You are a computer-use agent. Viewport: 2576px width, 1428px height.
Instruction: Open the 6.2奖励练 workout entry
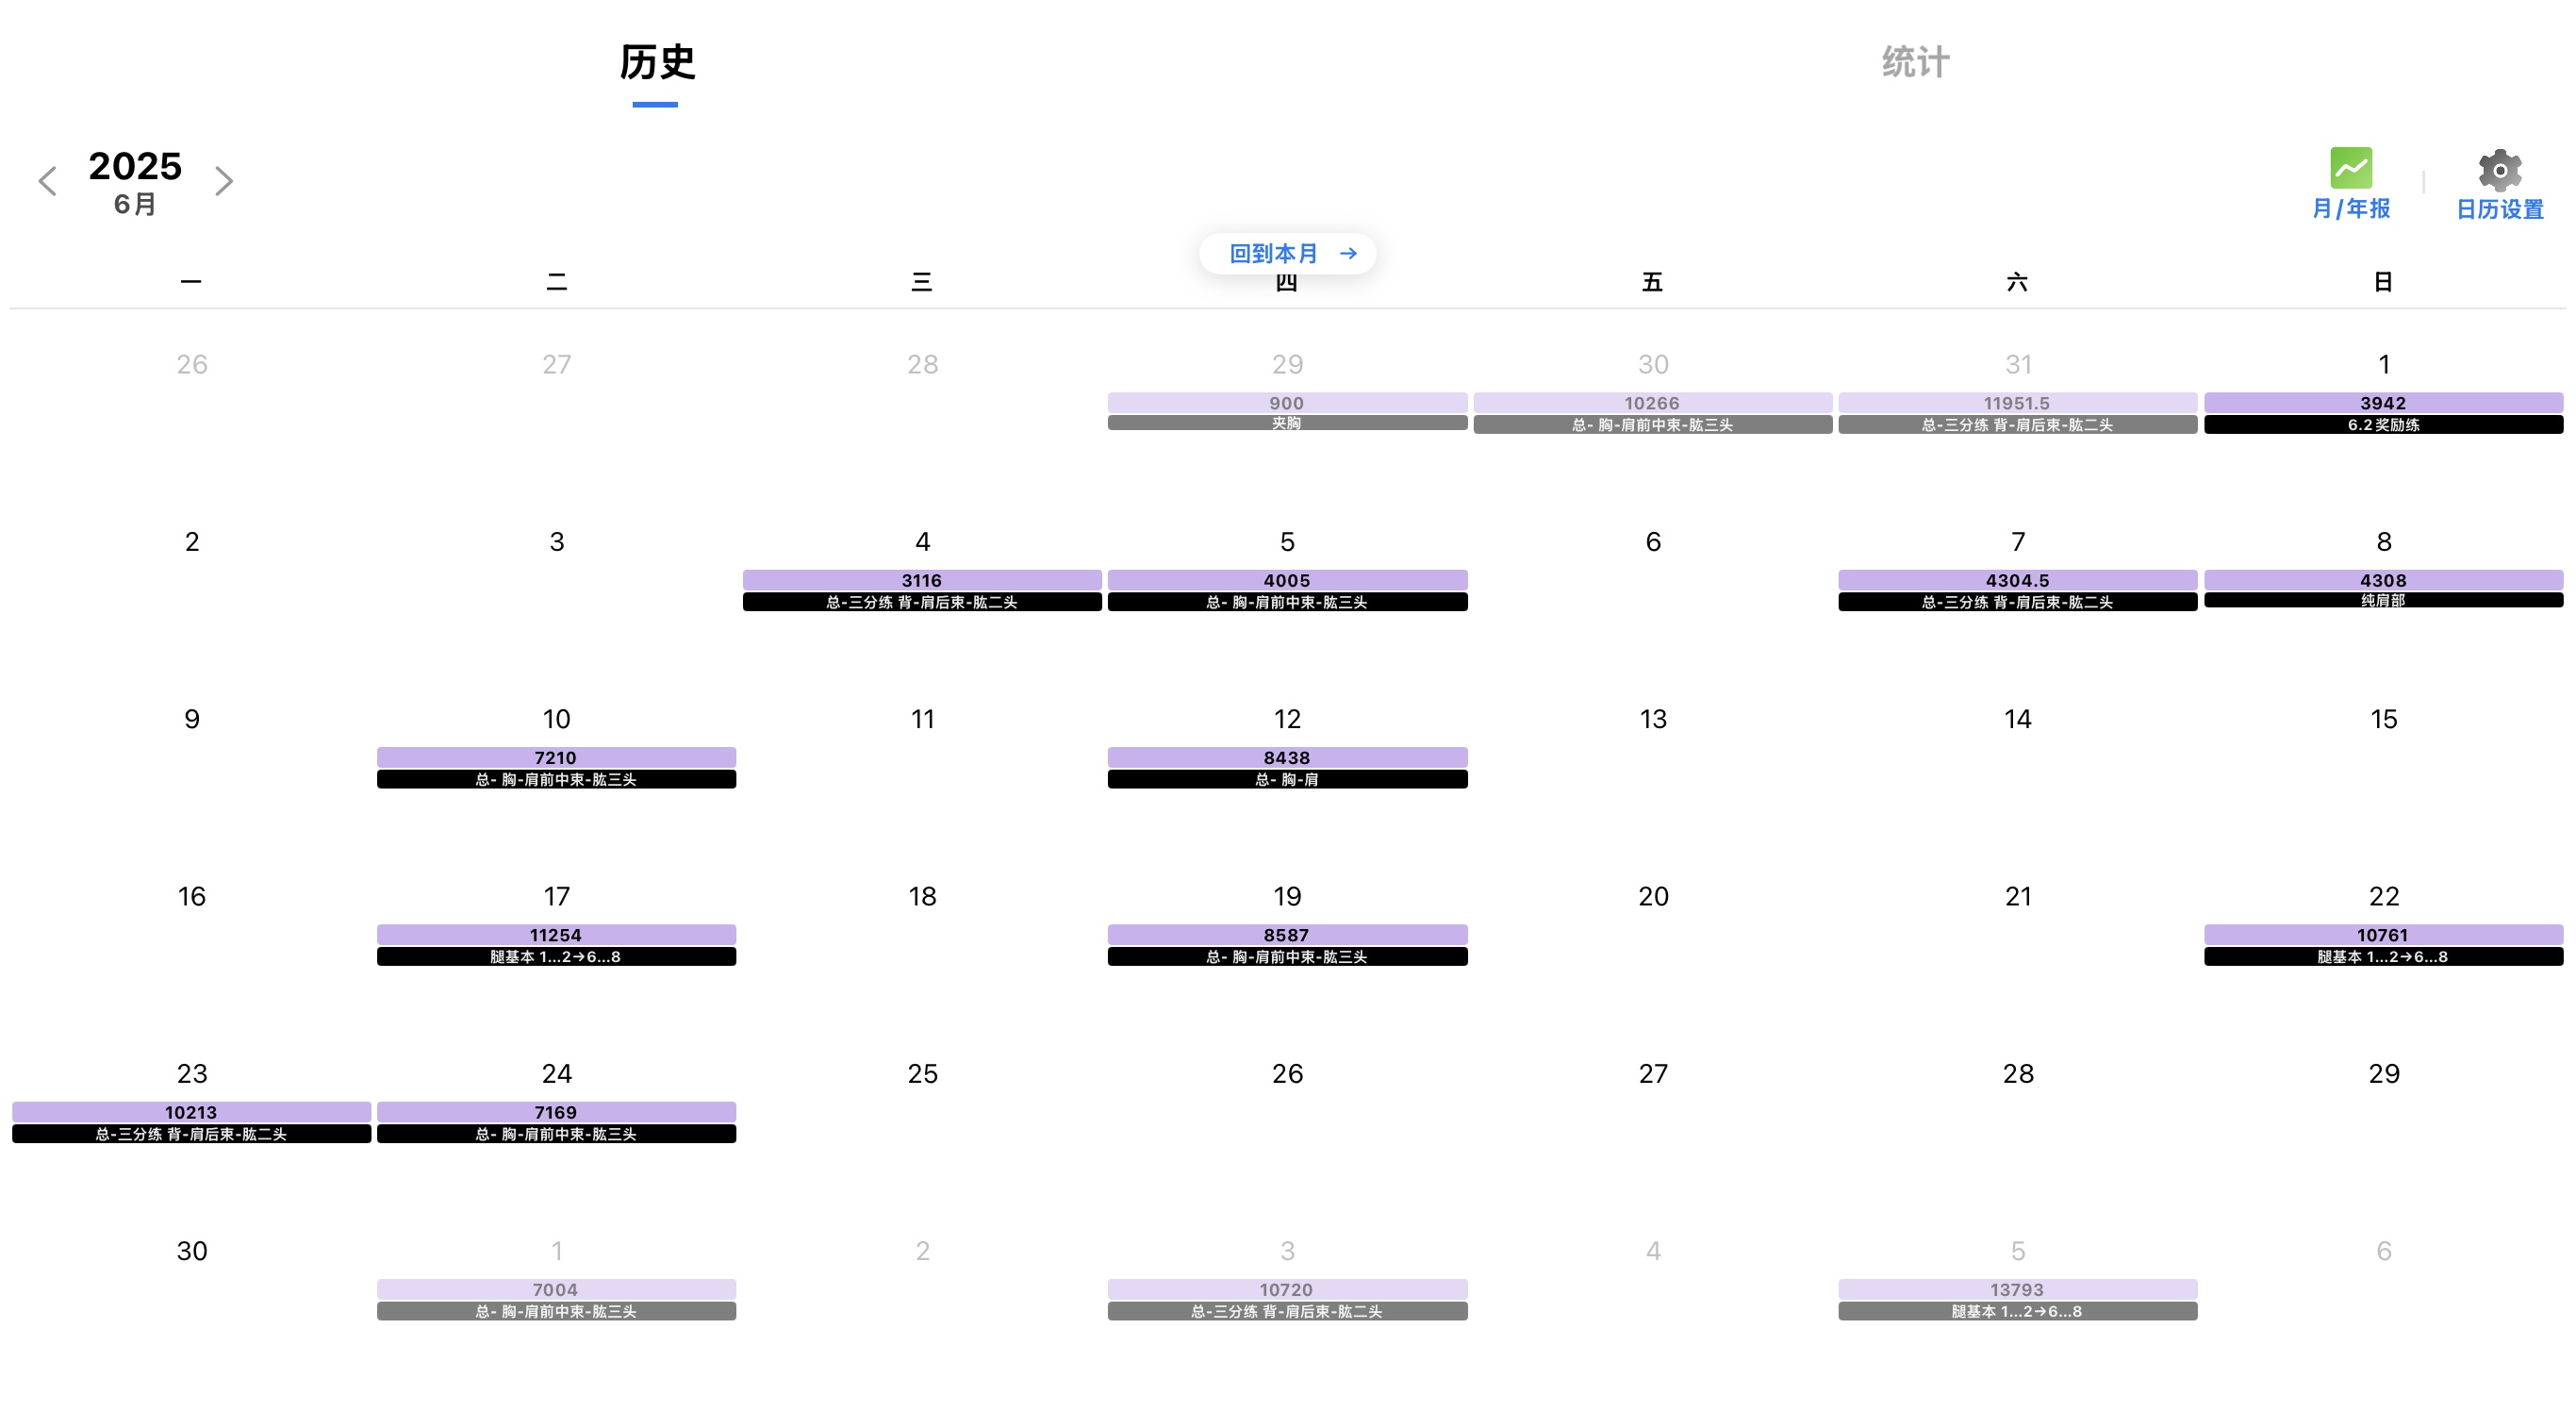2383,425
